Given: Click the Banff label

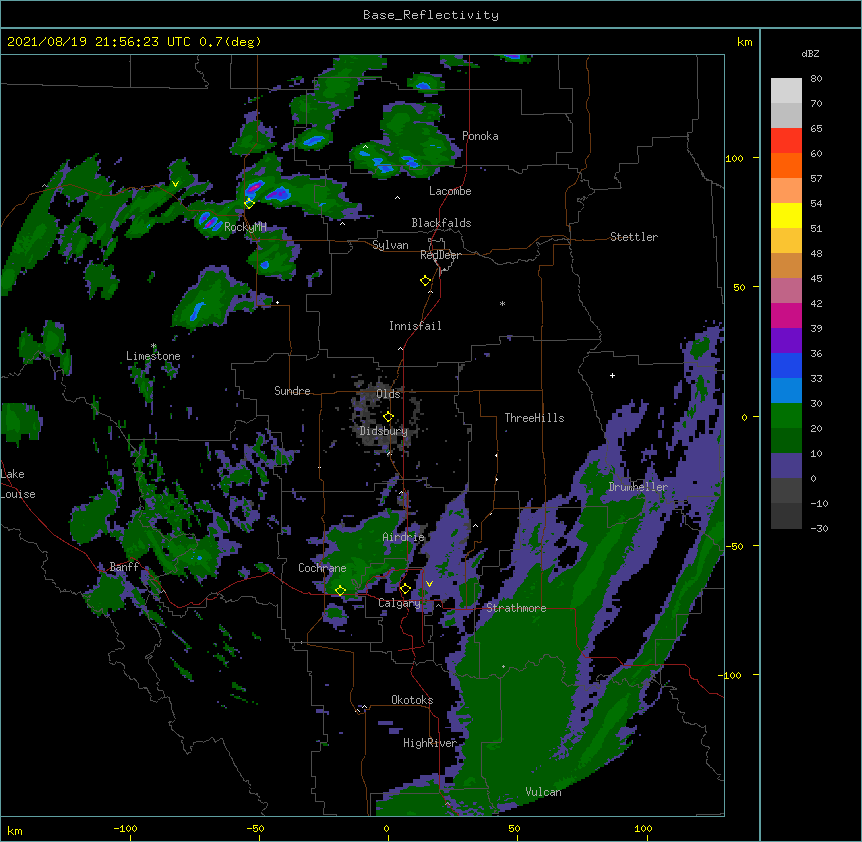Looking at the screenshot, I should (124, 567).
